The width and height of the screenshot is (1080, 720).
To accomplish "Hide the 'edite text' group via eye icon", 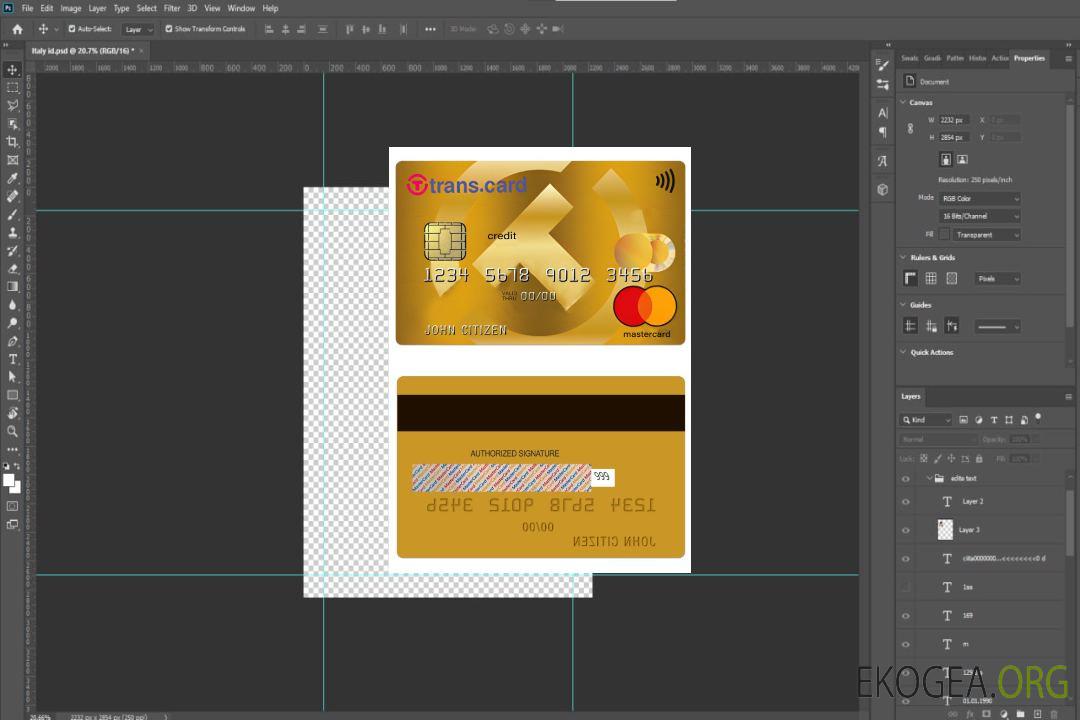I will (x=906, y=479).
